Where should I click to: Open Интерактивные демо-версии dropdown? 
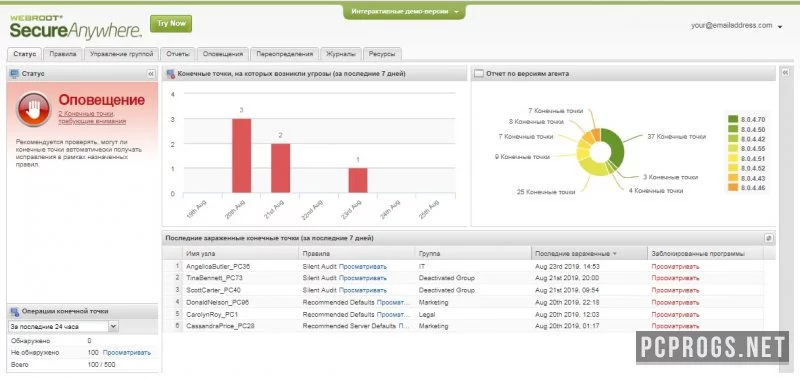pos(404,11)
